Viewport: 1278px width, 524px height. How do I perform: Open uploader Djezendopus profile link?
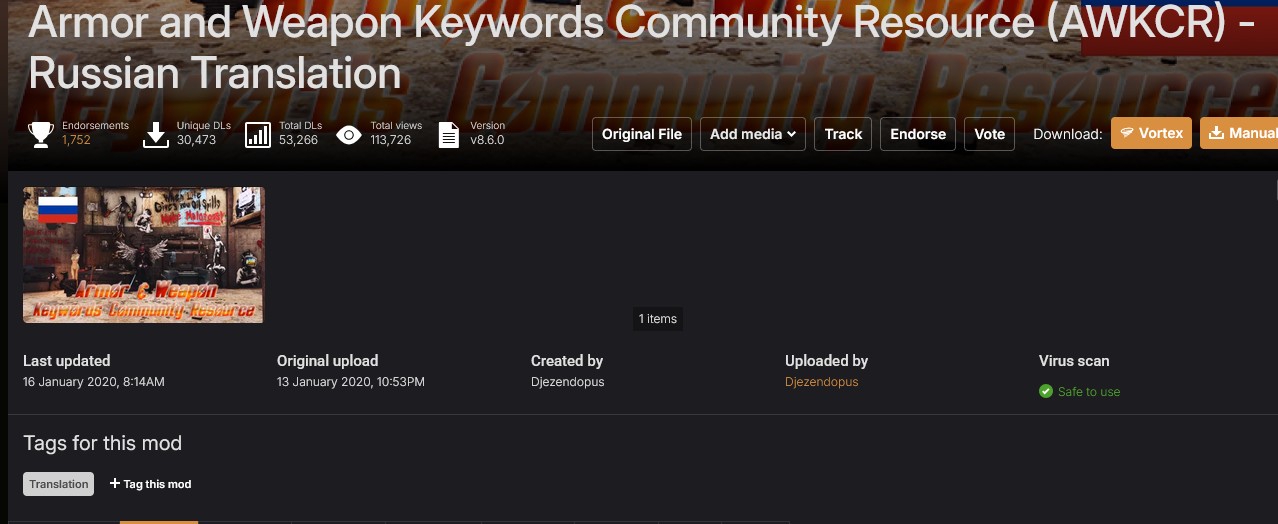821,382
